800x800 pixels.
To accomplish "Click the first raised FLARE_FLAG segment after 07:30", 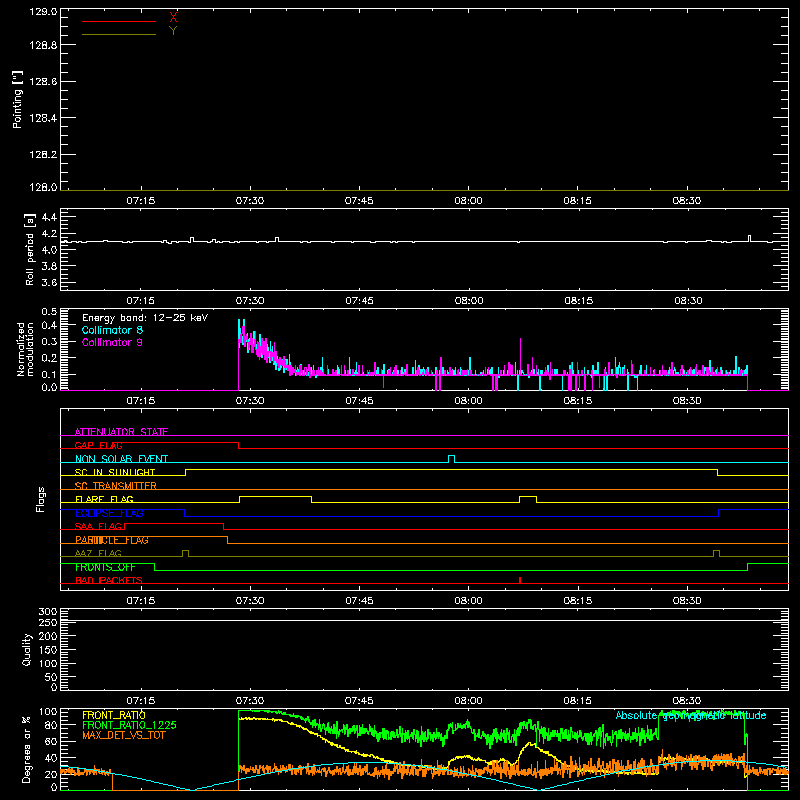I will click(x=276, y=496).
